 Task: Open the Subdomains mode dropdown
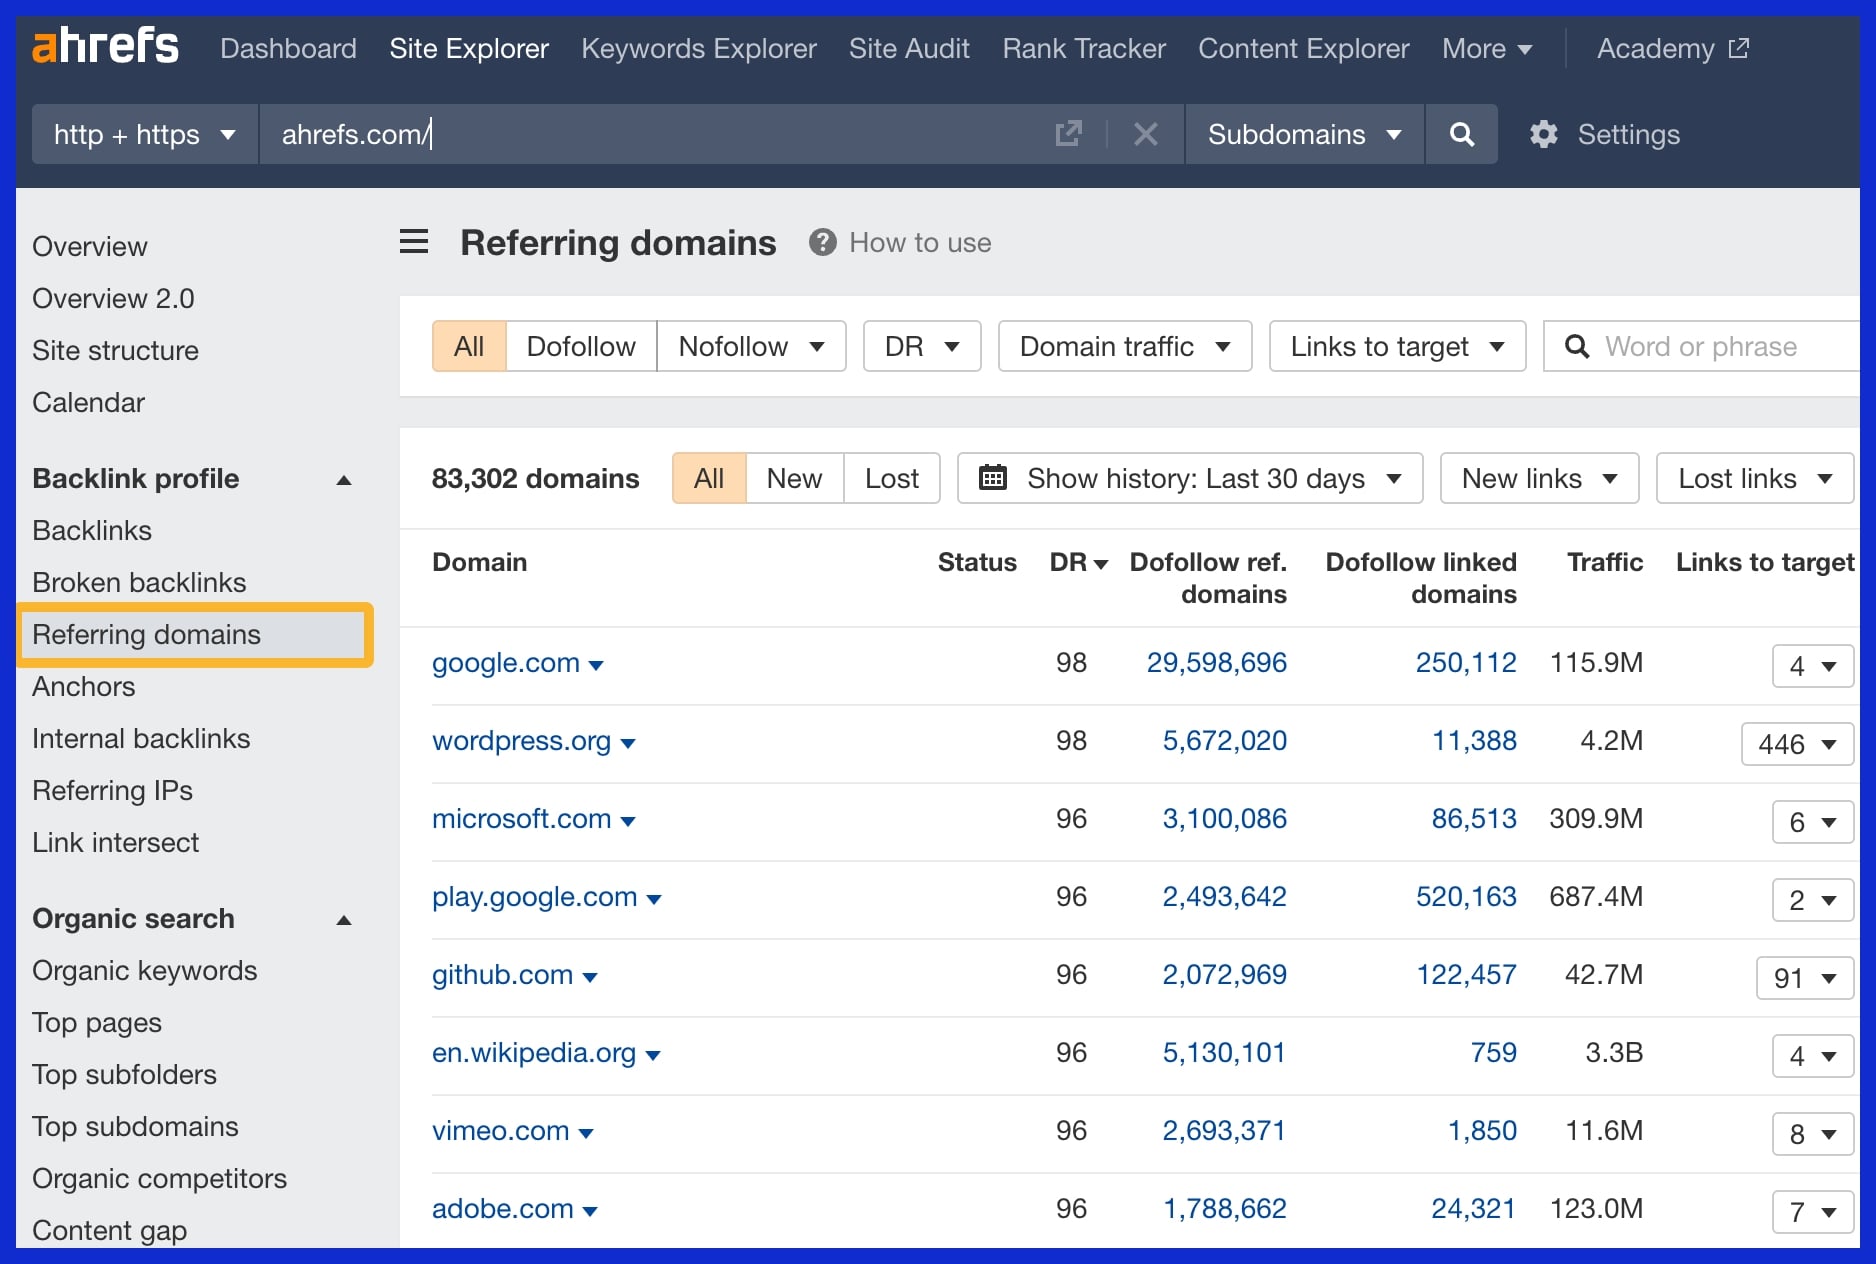(x=1304, y=134)
